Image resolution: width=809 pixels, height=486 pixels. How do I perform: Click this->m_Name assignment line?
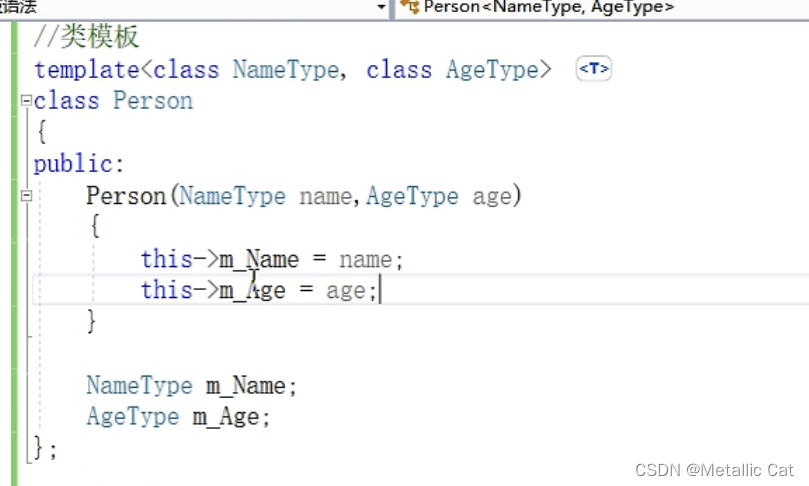[x=272, y=259]
